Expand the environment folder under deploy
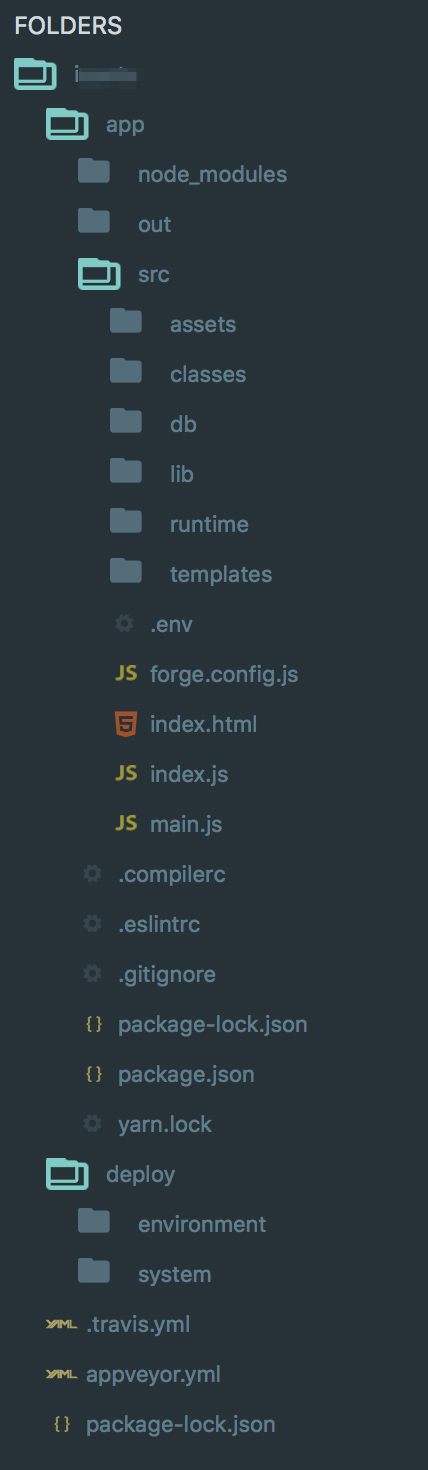Image resolution: width=428 pixels, height=1470 pixels. [202, 1224]
